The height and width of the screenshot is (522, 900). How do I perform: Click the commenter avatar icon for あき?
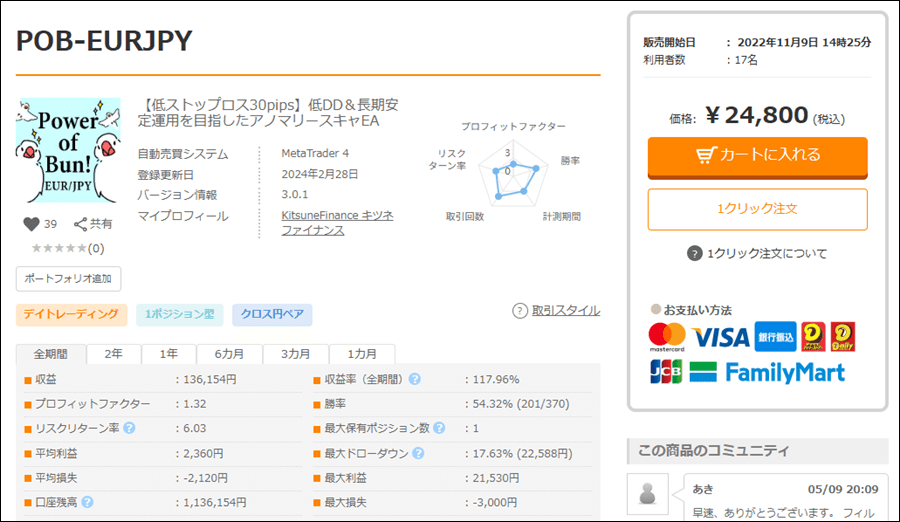pyautogui.click(x=648, y=494)
